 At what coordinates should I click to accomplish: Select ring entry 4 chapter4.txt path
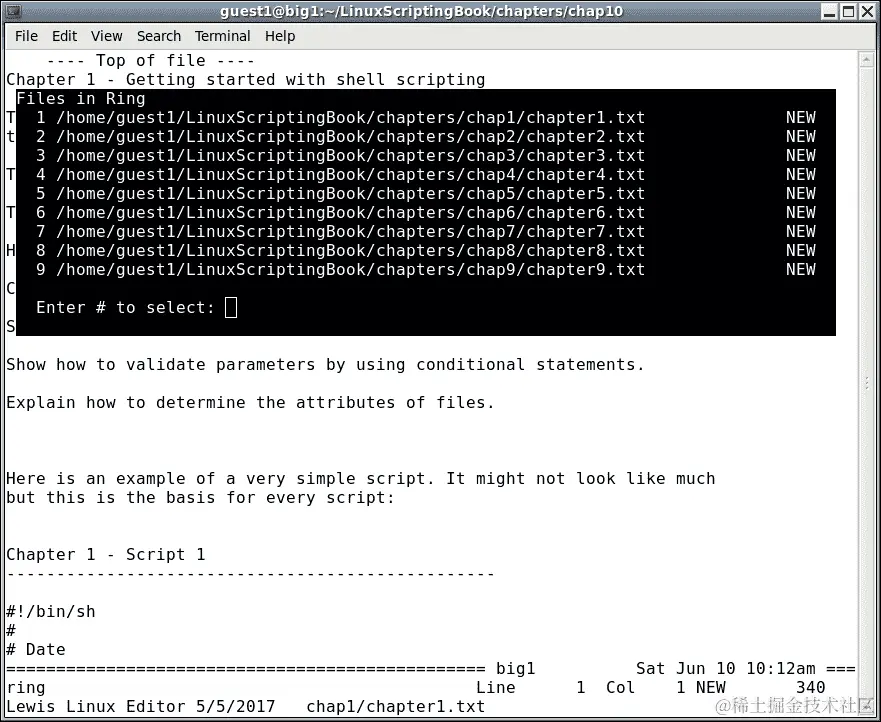tap(350, 175)
